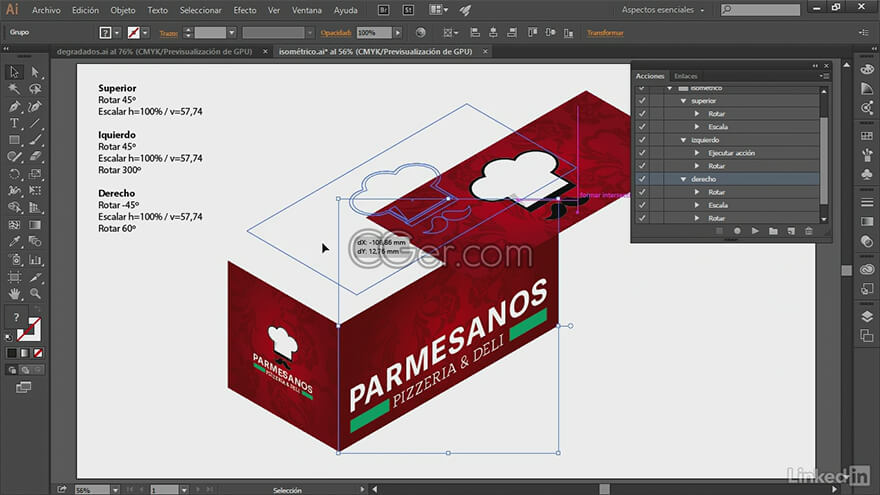Image resolution: width=880 pixels, height=495 pixels.
Task: Select the Type tool
Action: 14,123
